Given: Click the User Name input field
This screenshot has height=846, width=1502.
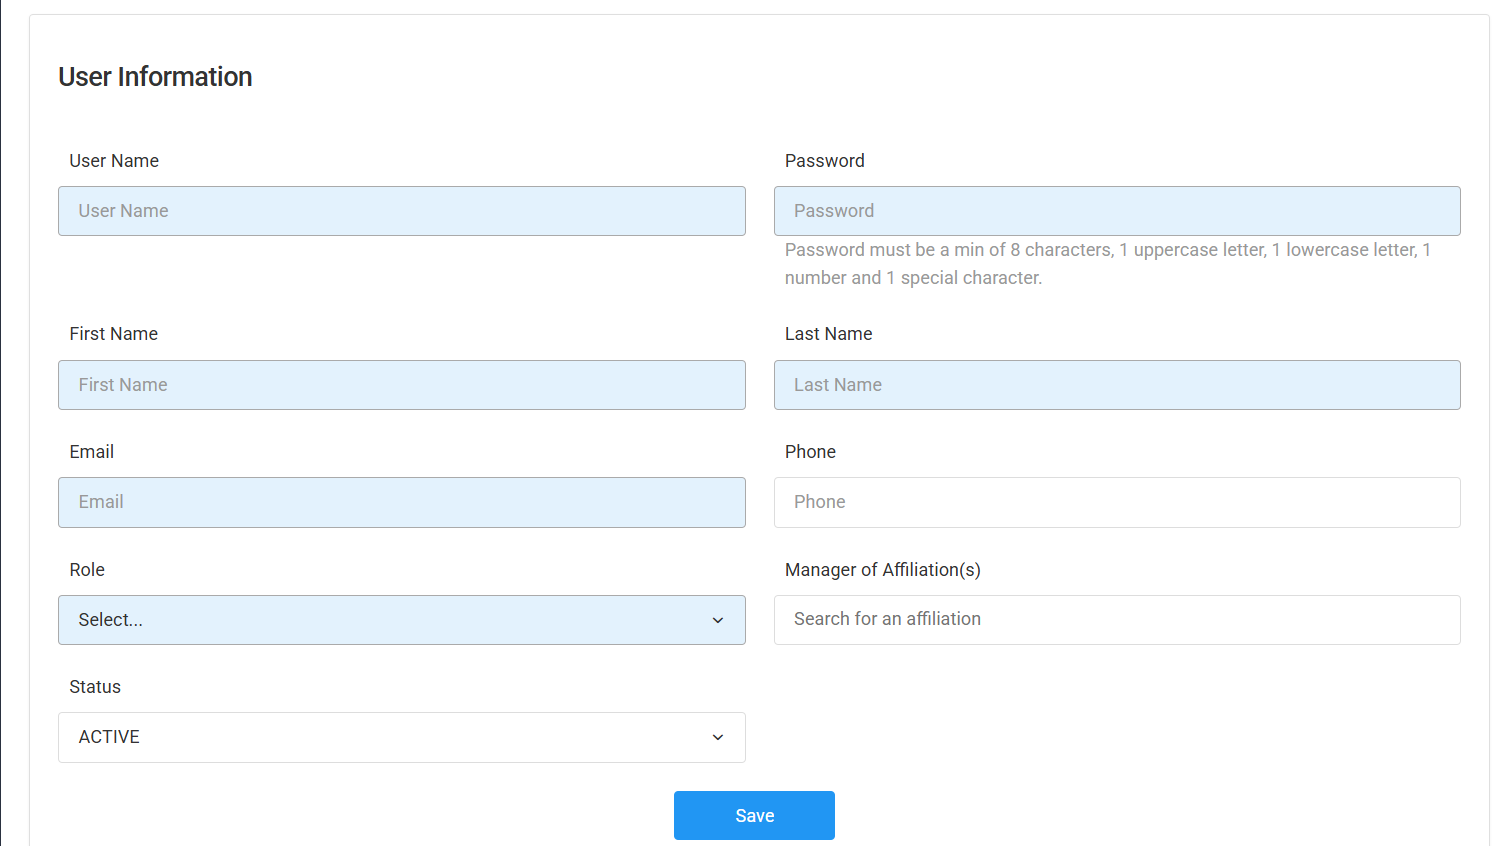Looking at the screenshot, I should click(402, 211).
